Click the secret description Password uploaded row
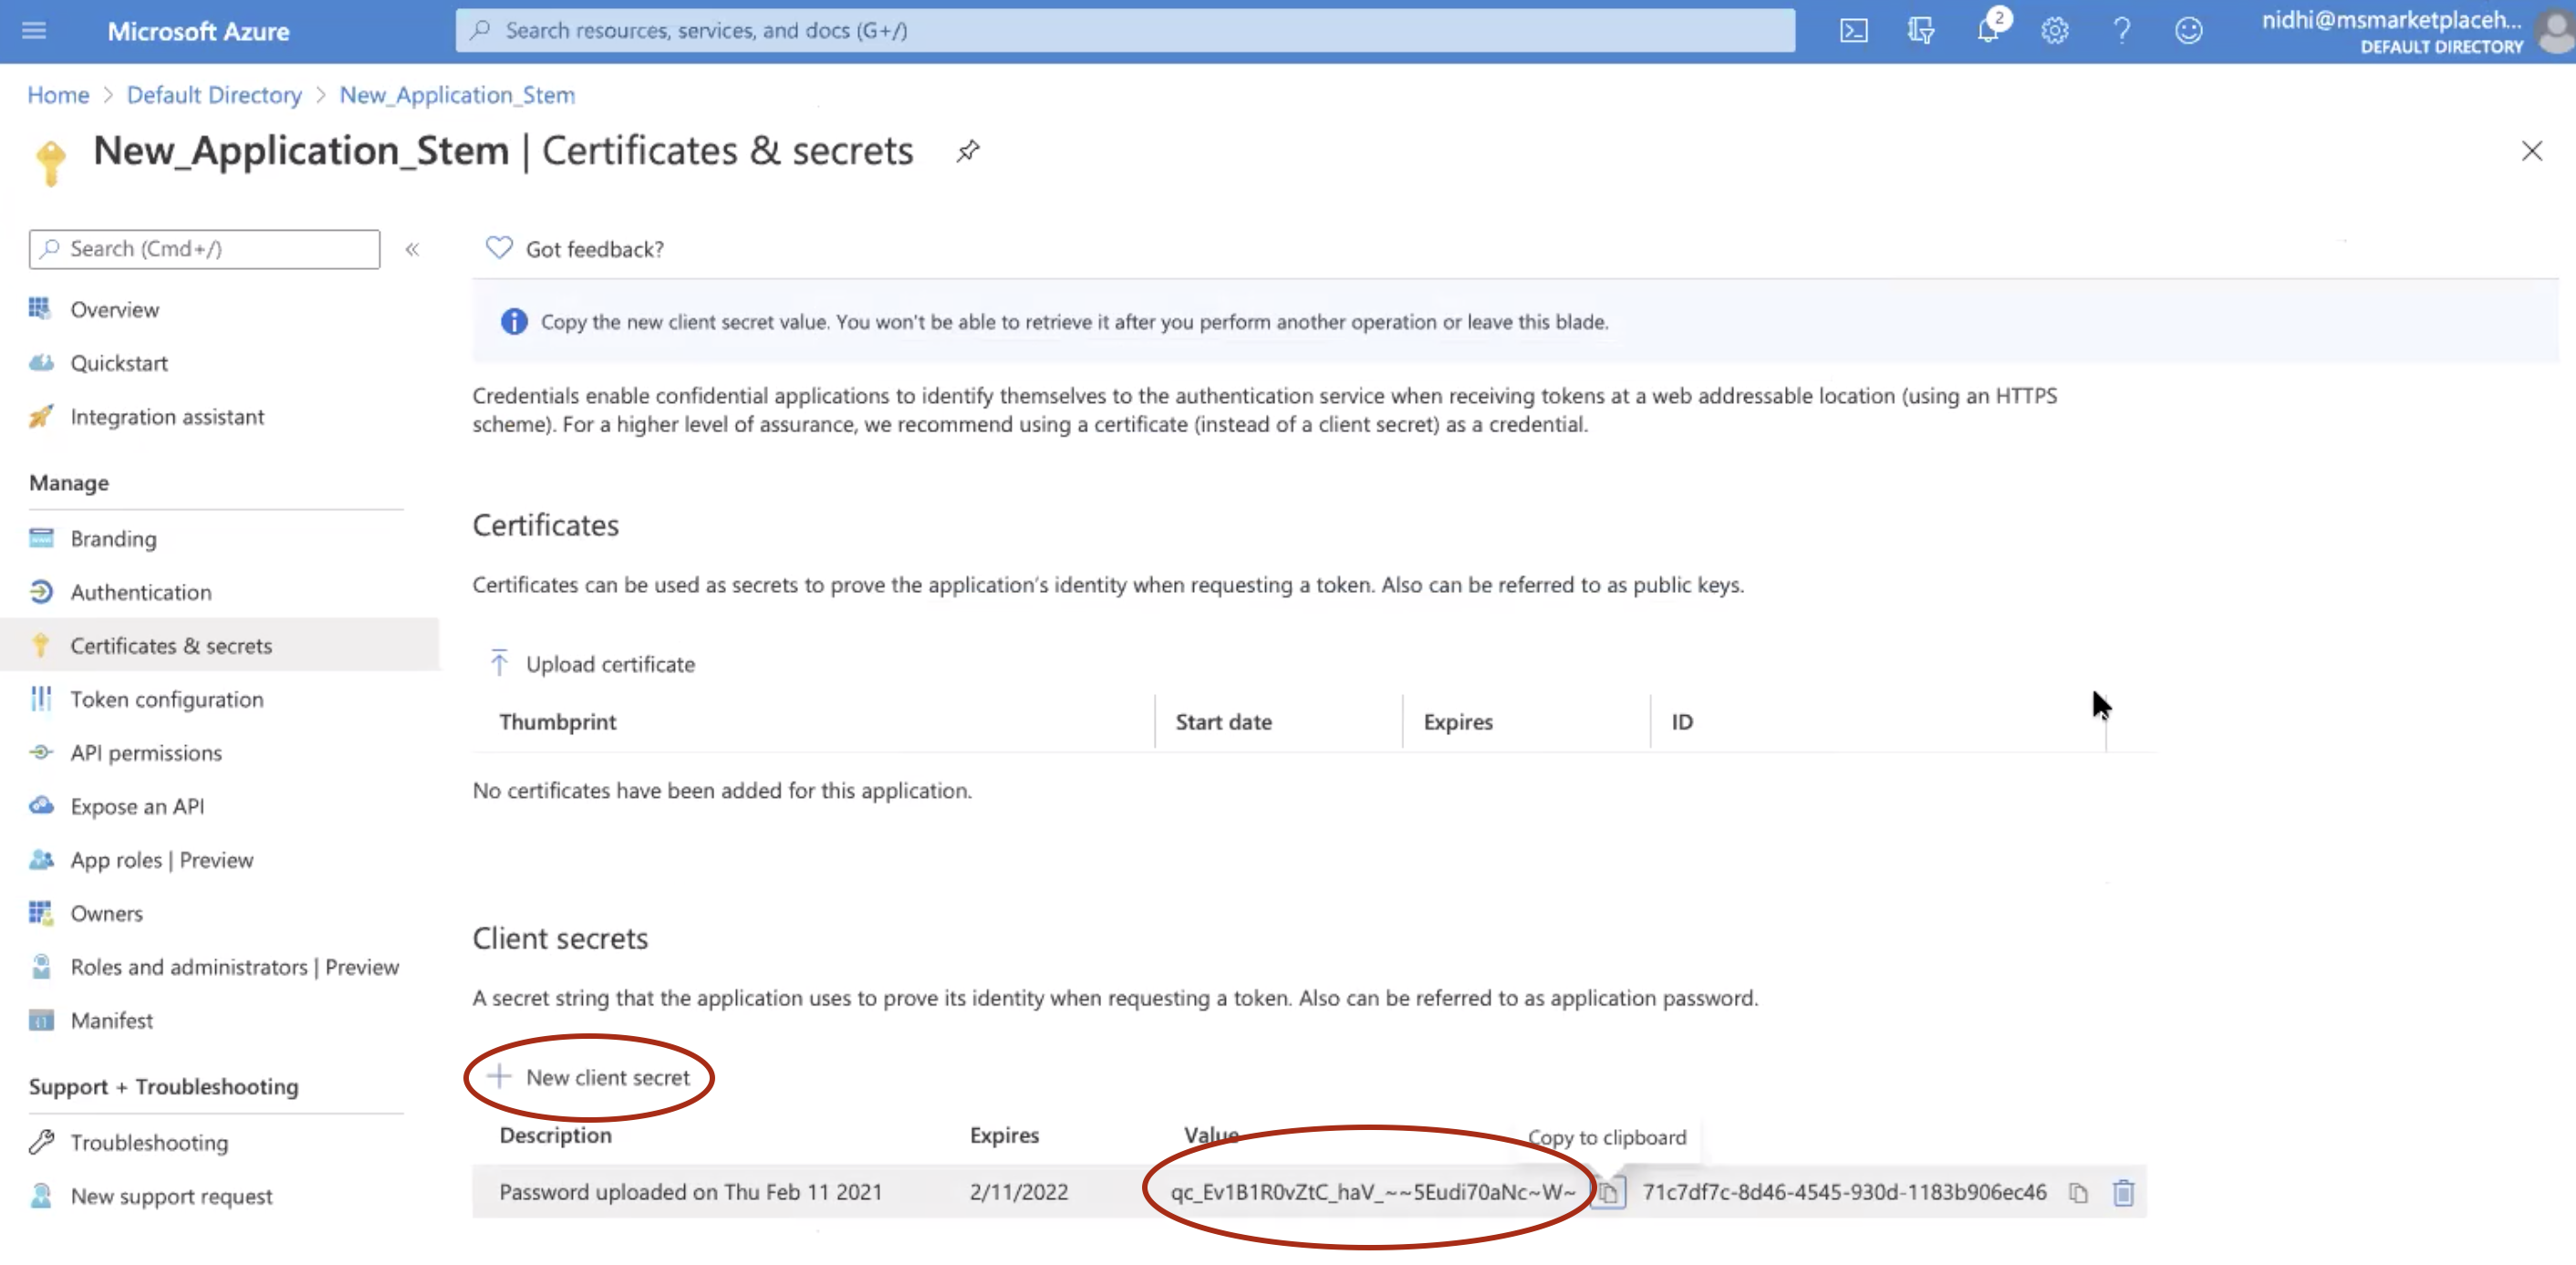 coord(690,1192)
